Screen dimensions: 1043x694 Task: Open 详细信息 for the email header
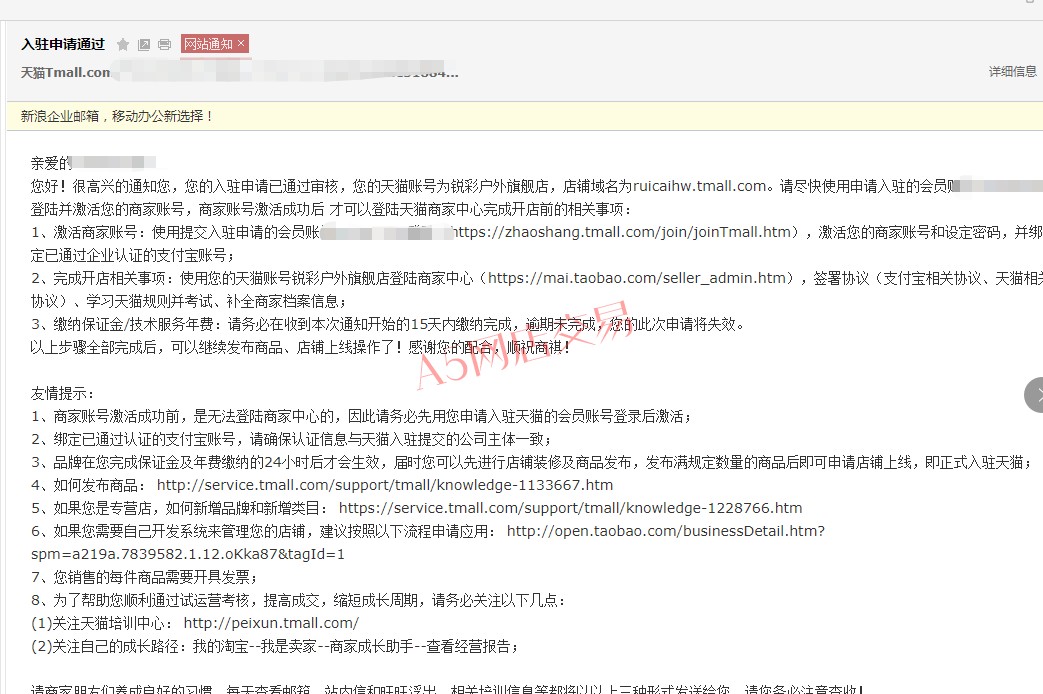(1012, 71)
